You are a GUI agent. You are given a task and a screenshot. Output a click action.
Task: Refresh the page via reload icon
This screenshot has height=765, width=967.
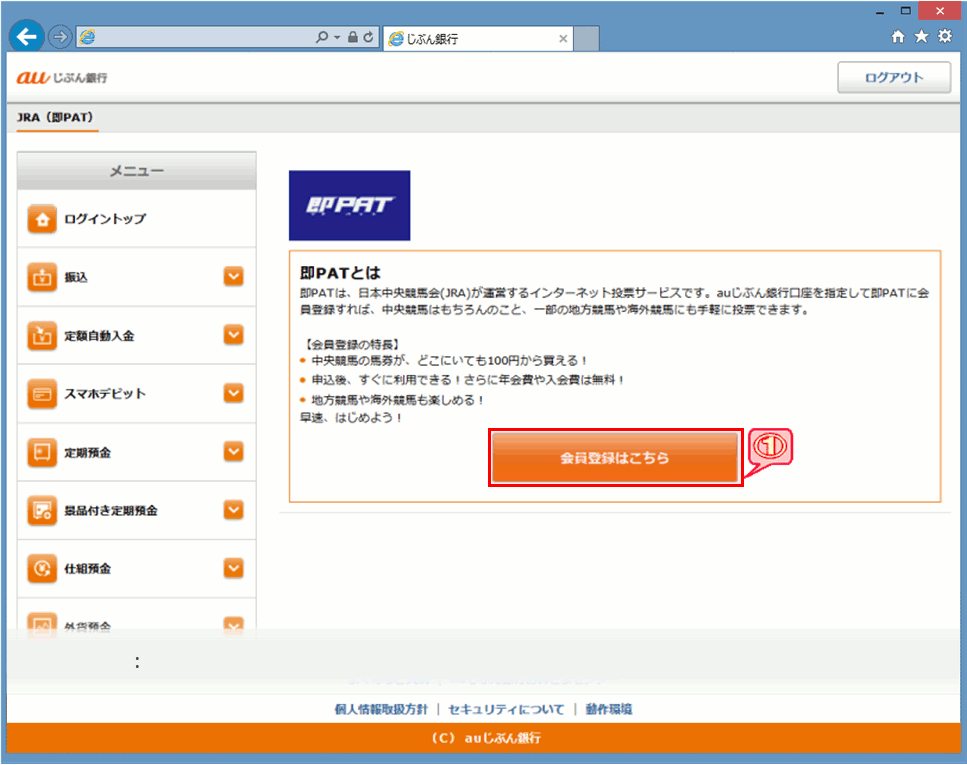coord(368,38)
